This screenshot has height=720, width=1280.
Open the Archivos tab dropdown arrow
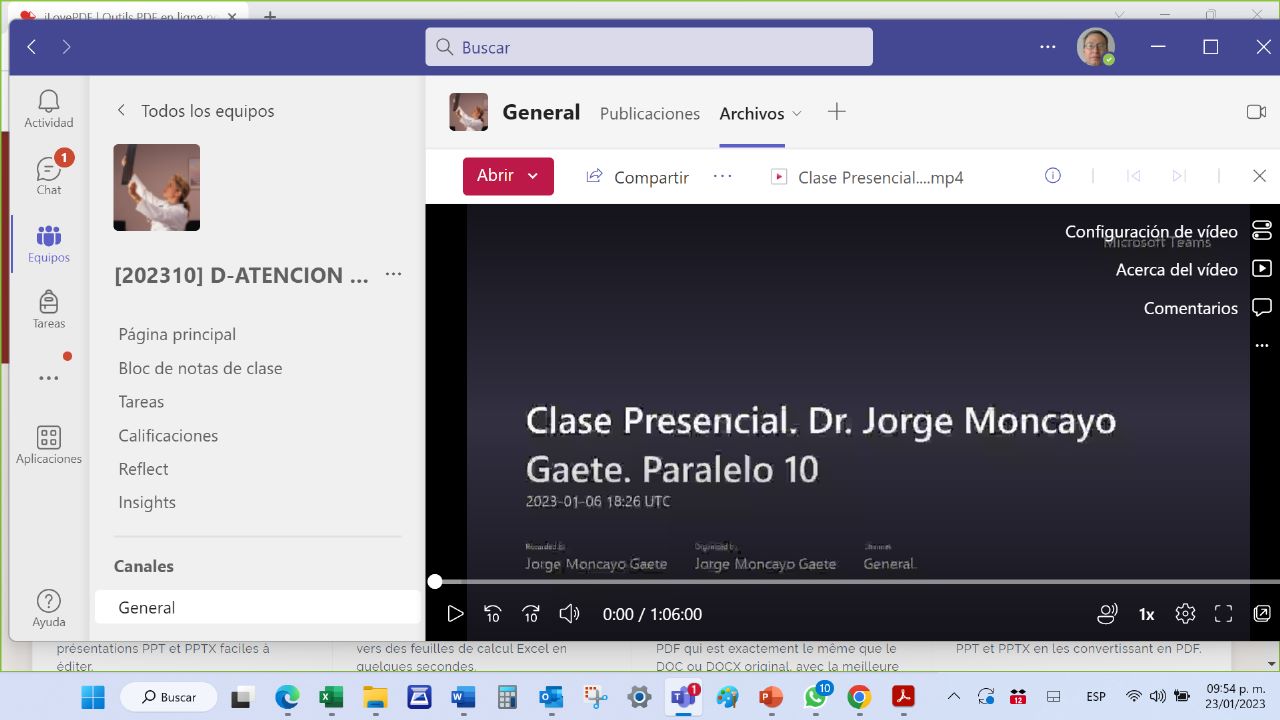point(797,114)
